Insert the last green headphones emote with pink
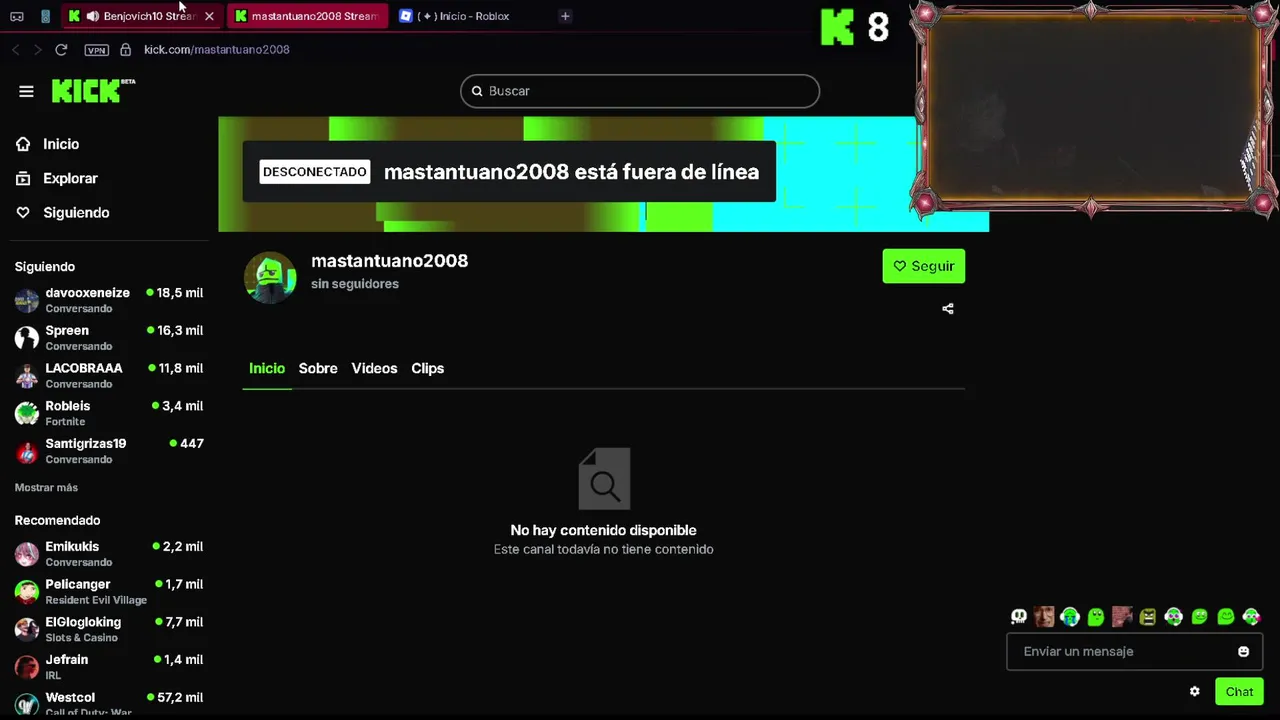 click(1251, 617)
